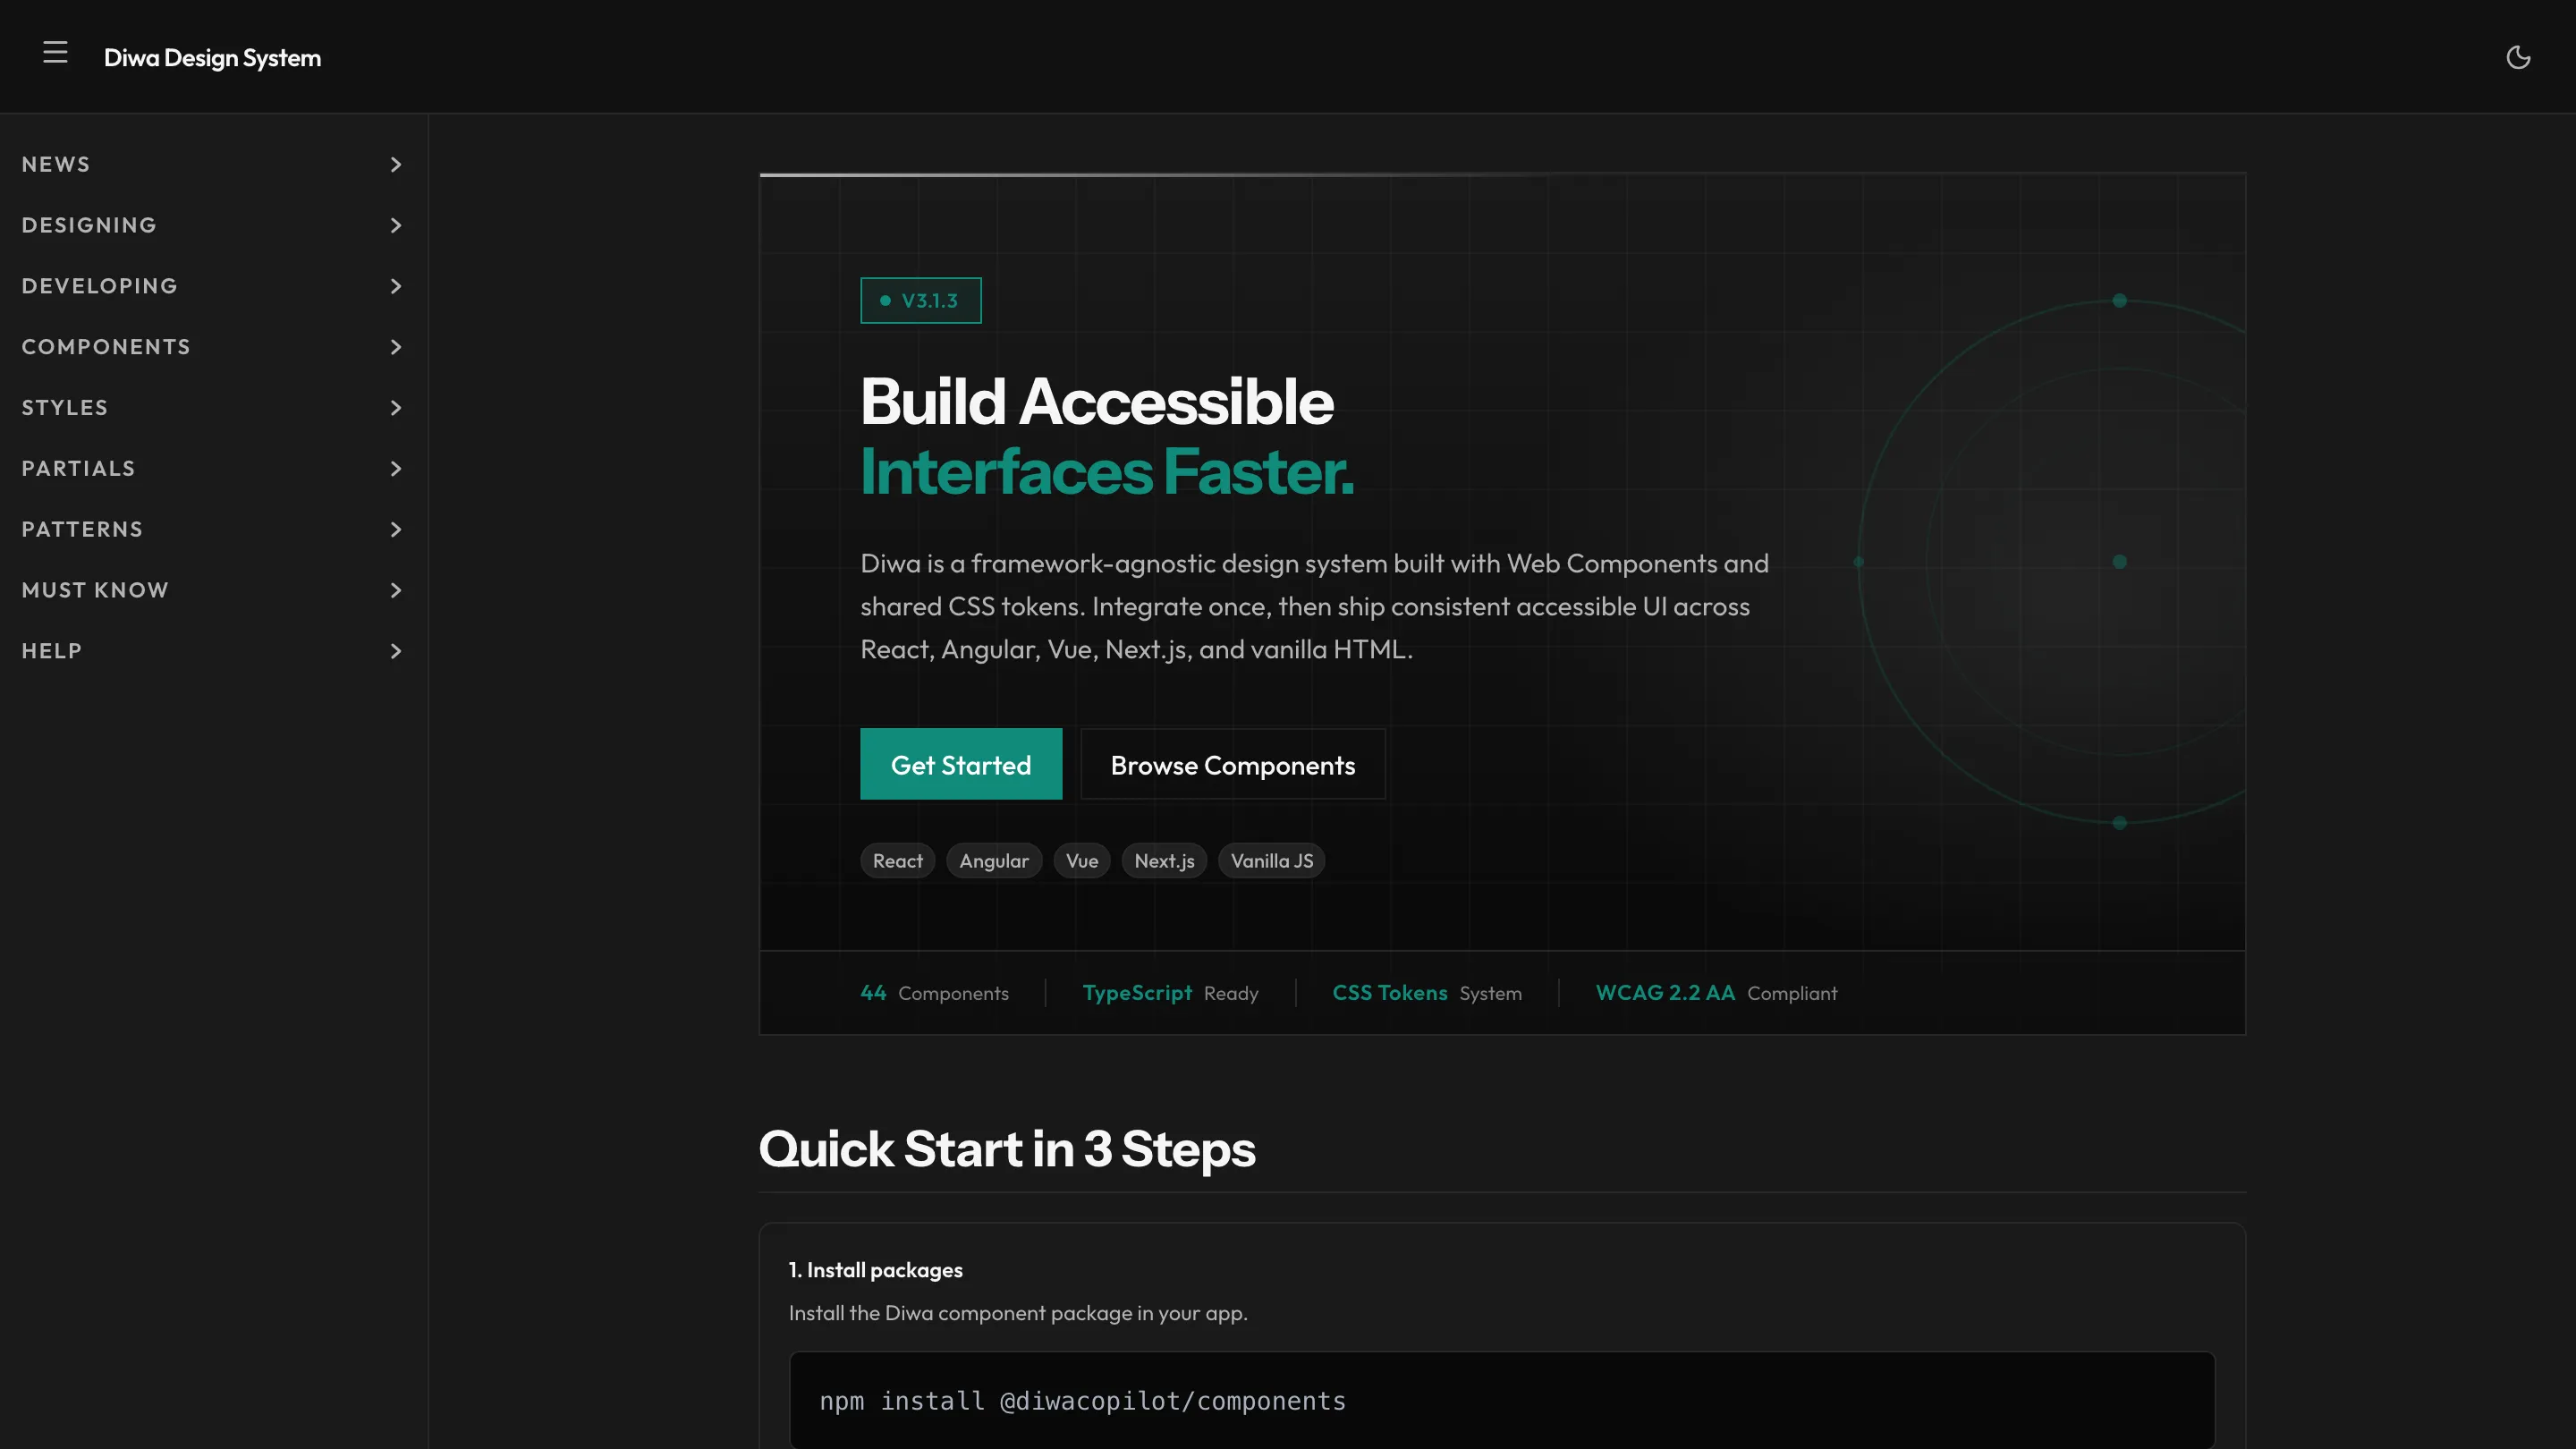Image resolution: width=2576 pixels, height=1449 pixels.
Task: Expand the News section chevron
Action: pyautogui.click(x=396, y=164)
